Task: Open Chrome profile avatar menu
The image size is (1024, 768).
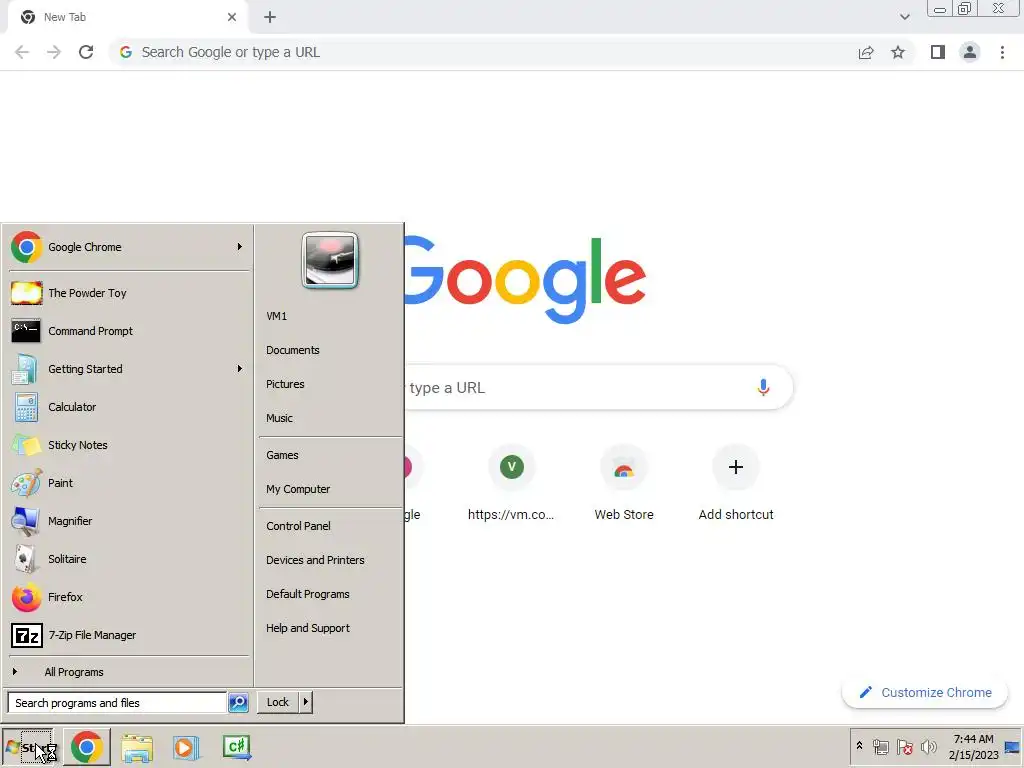Action: 970,52
